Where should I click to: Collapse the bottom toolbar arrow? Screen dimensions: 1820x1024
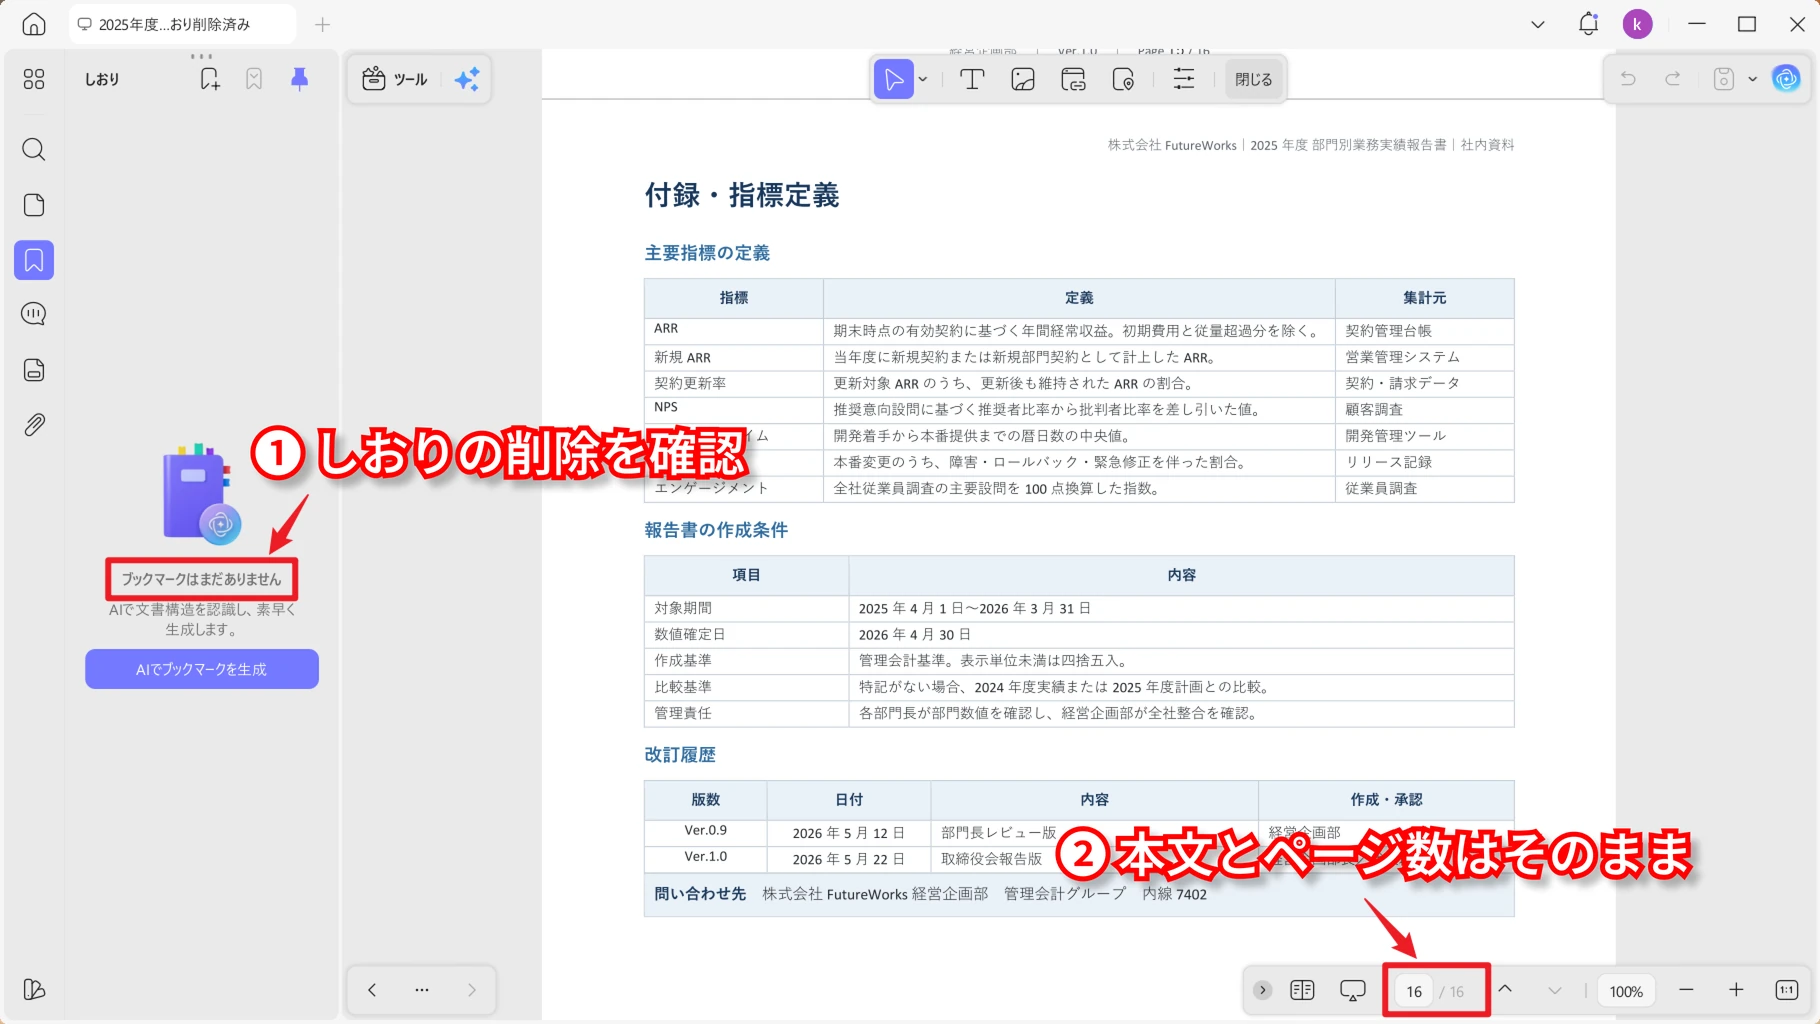coord(1263,990)
